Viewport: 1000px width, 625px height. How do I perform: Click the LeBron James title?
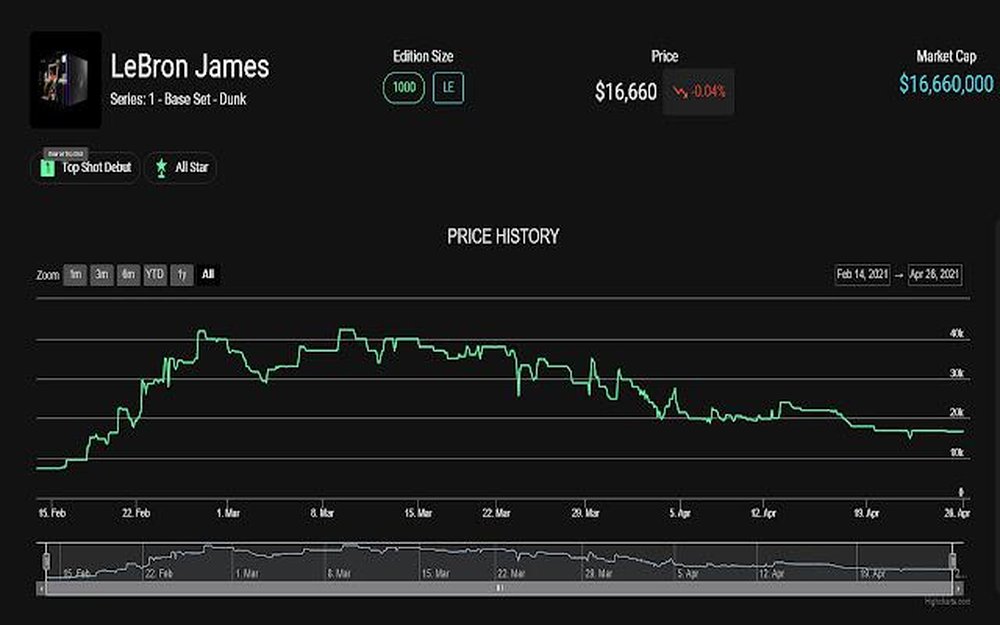190,66
